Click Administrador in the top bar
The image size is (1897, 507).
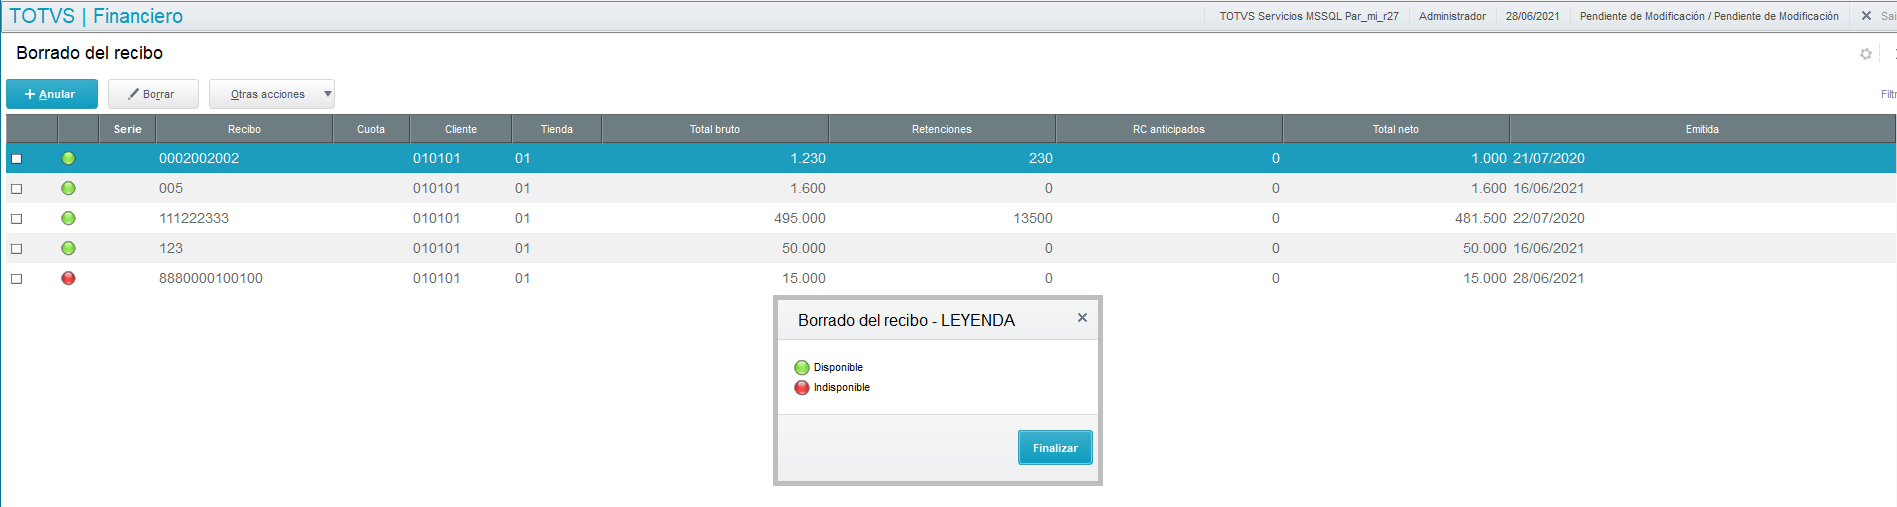pos(1452,16)
